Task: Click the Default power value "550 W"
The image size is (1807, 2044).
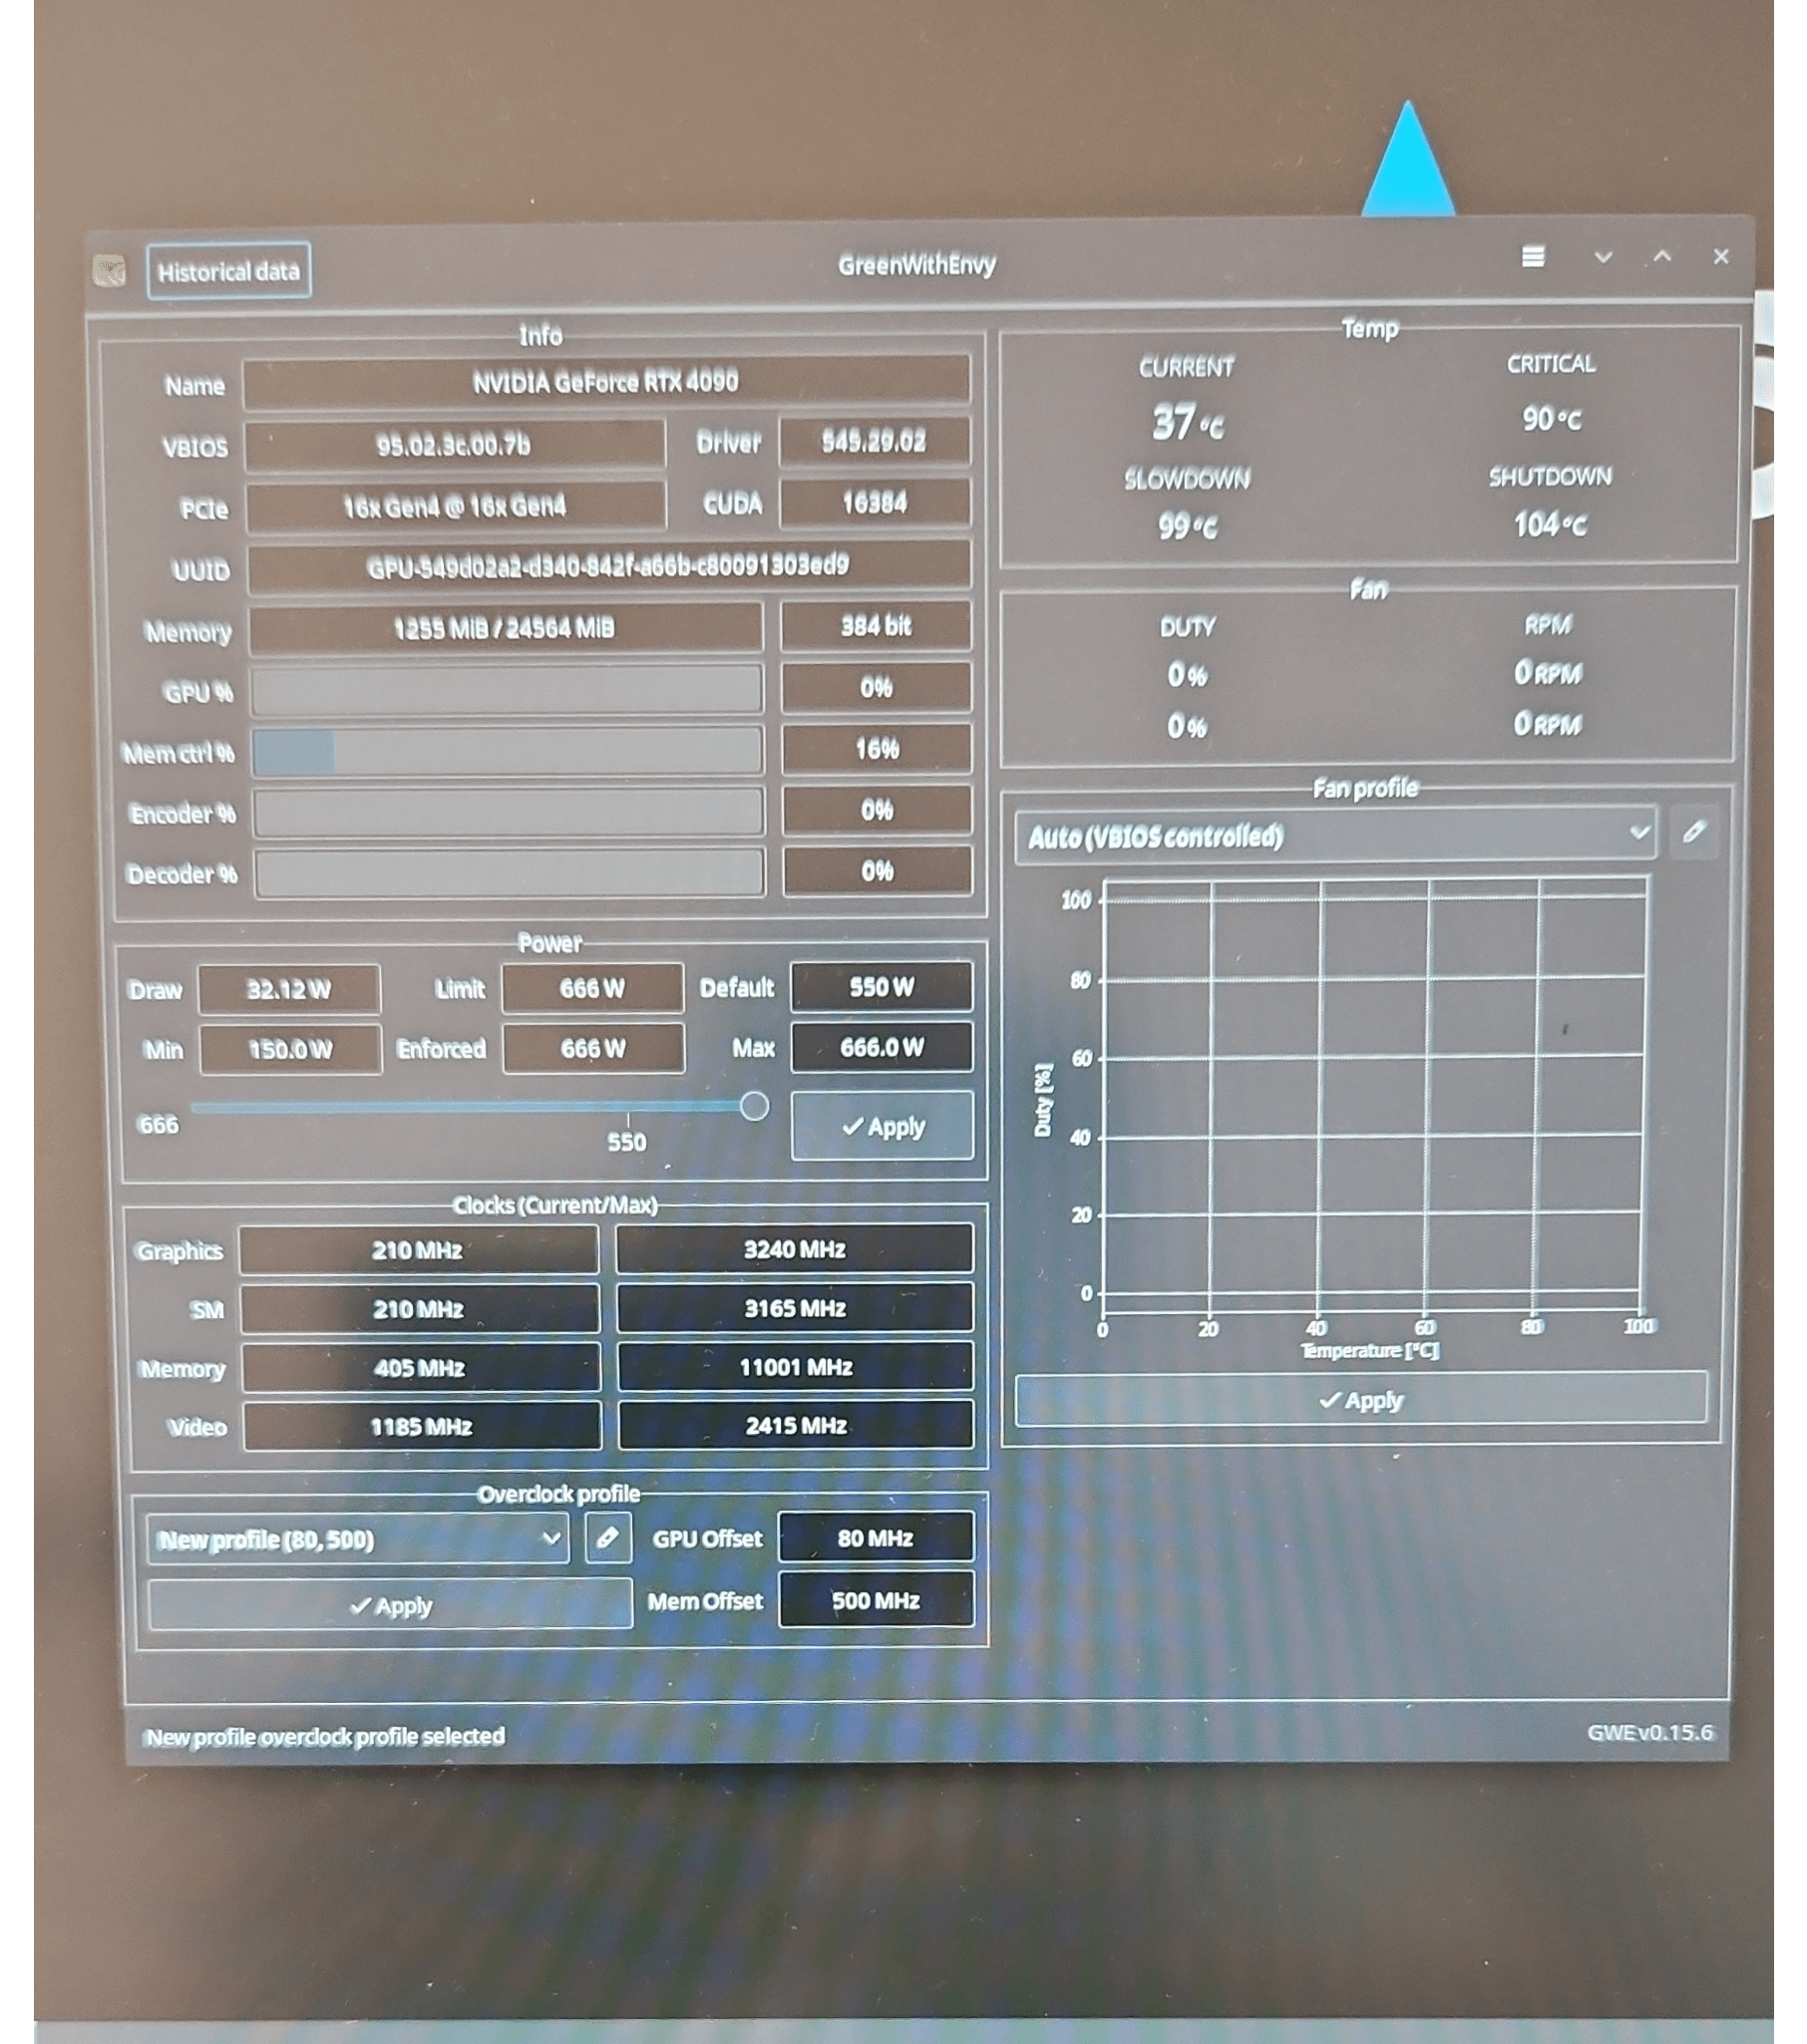Action: 881,988
